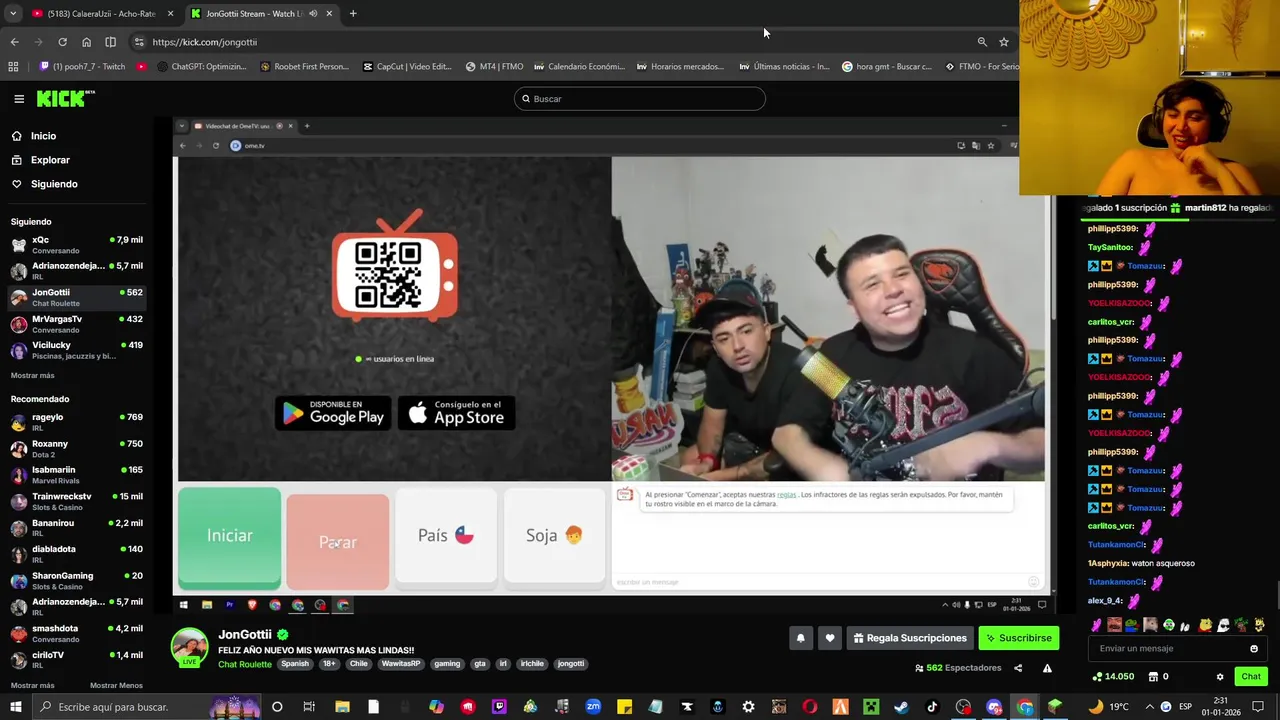The height and width of the screenshot is (720, 1280).
Task: Open new browser tab
Action: [x=353, y=14]
